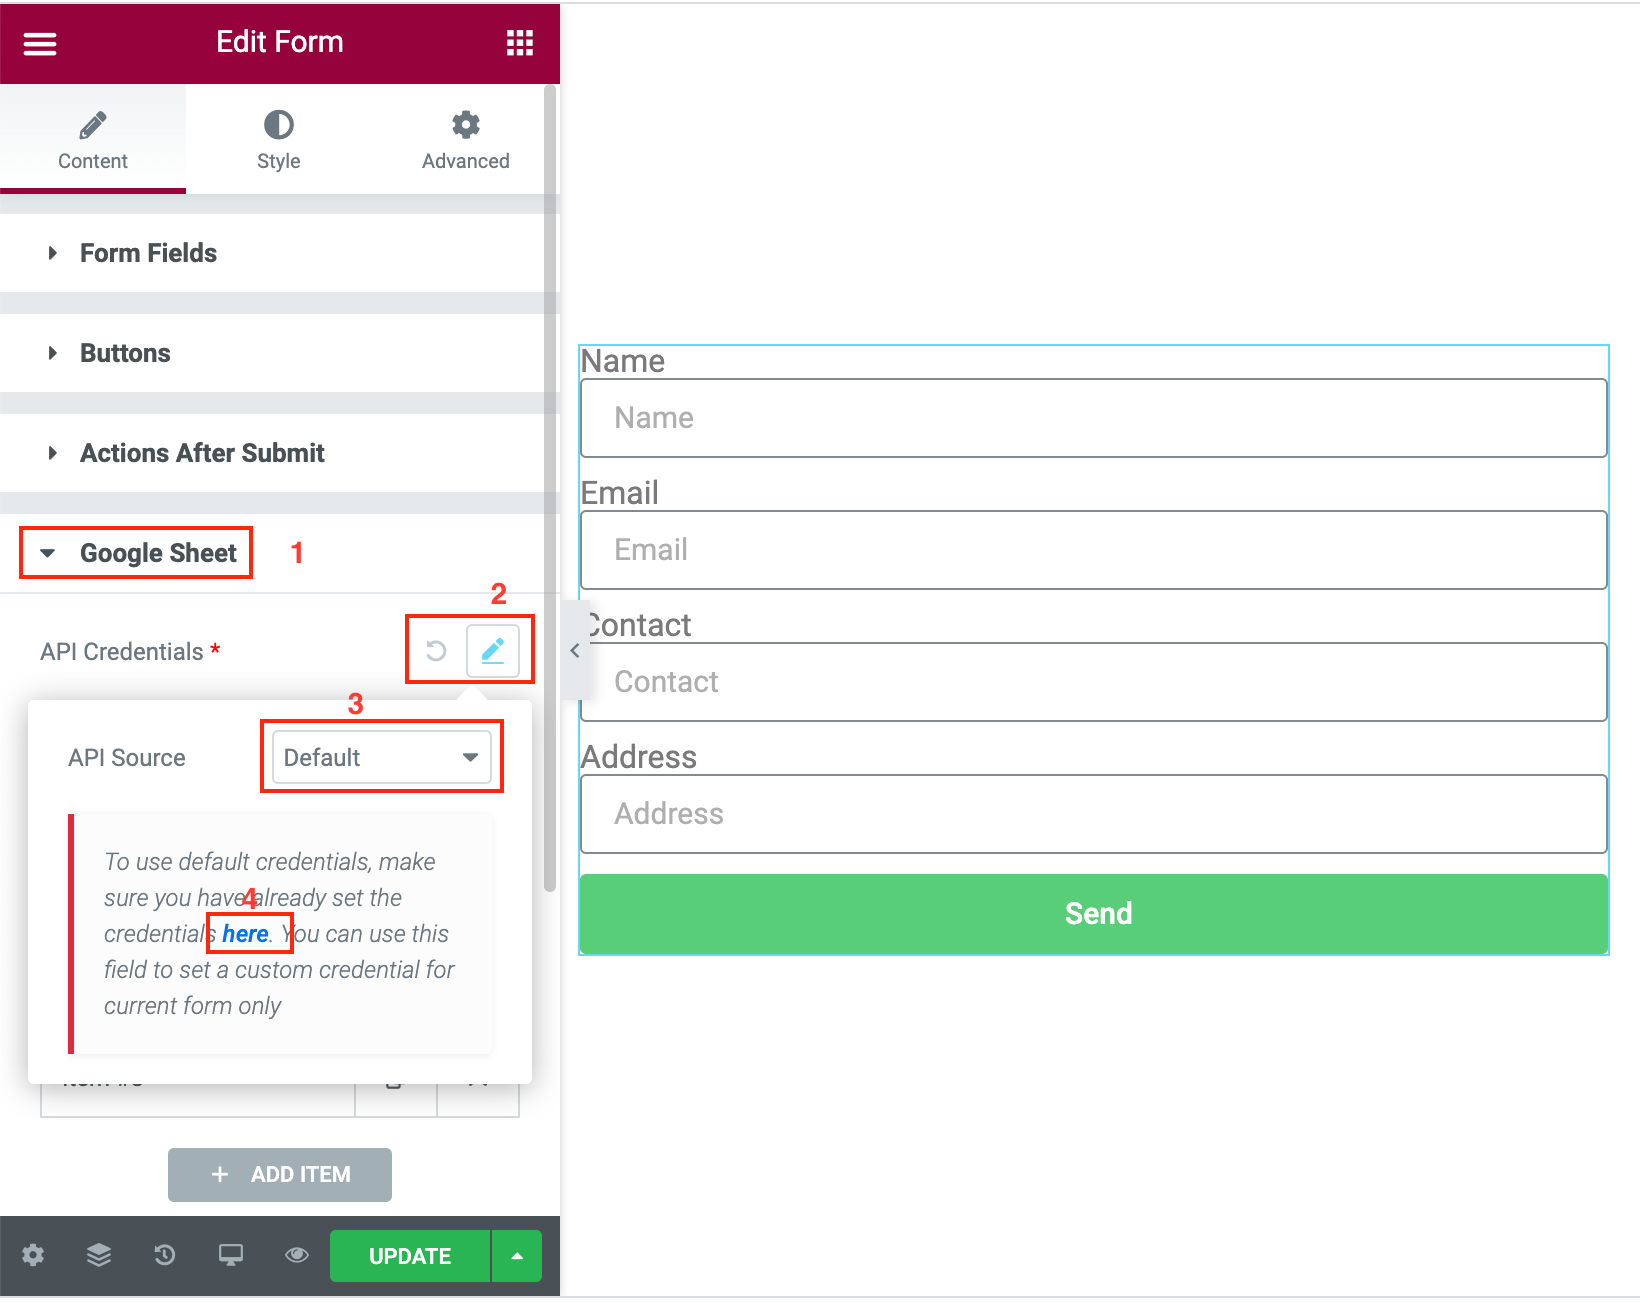Open the Navigator layers icon
The width and height of the screenshot is (1640, 1302).
pos(99,1255)
